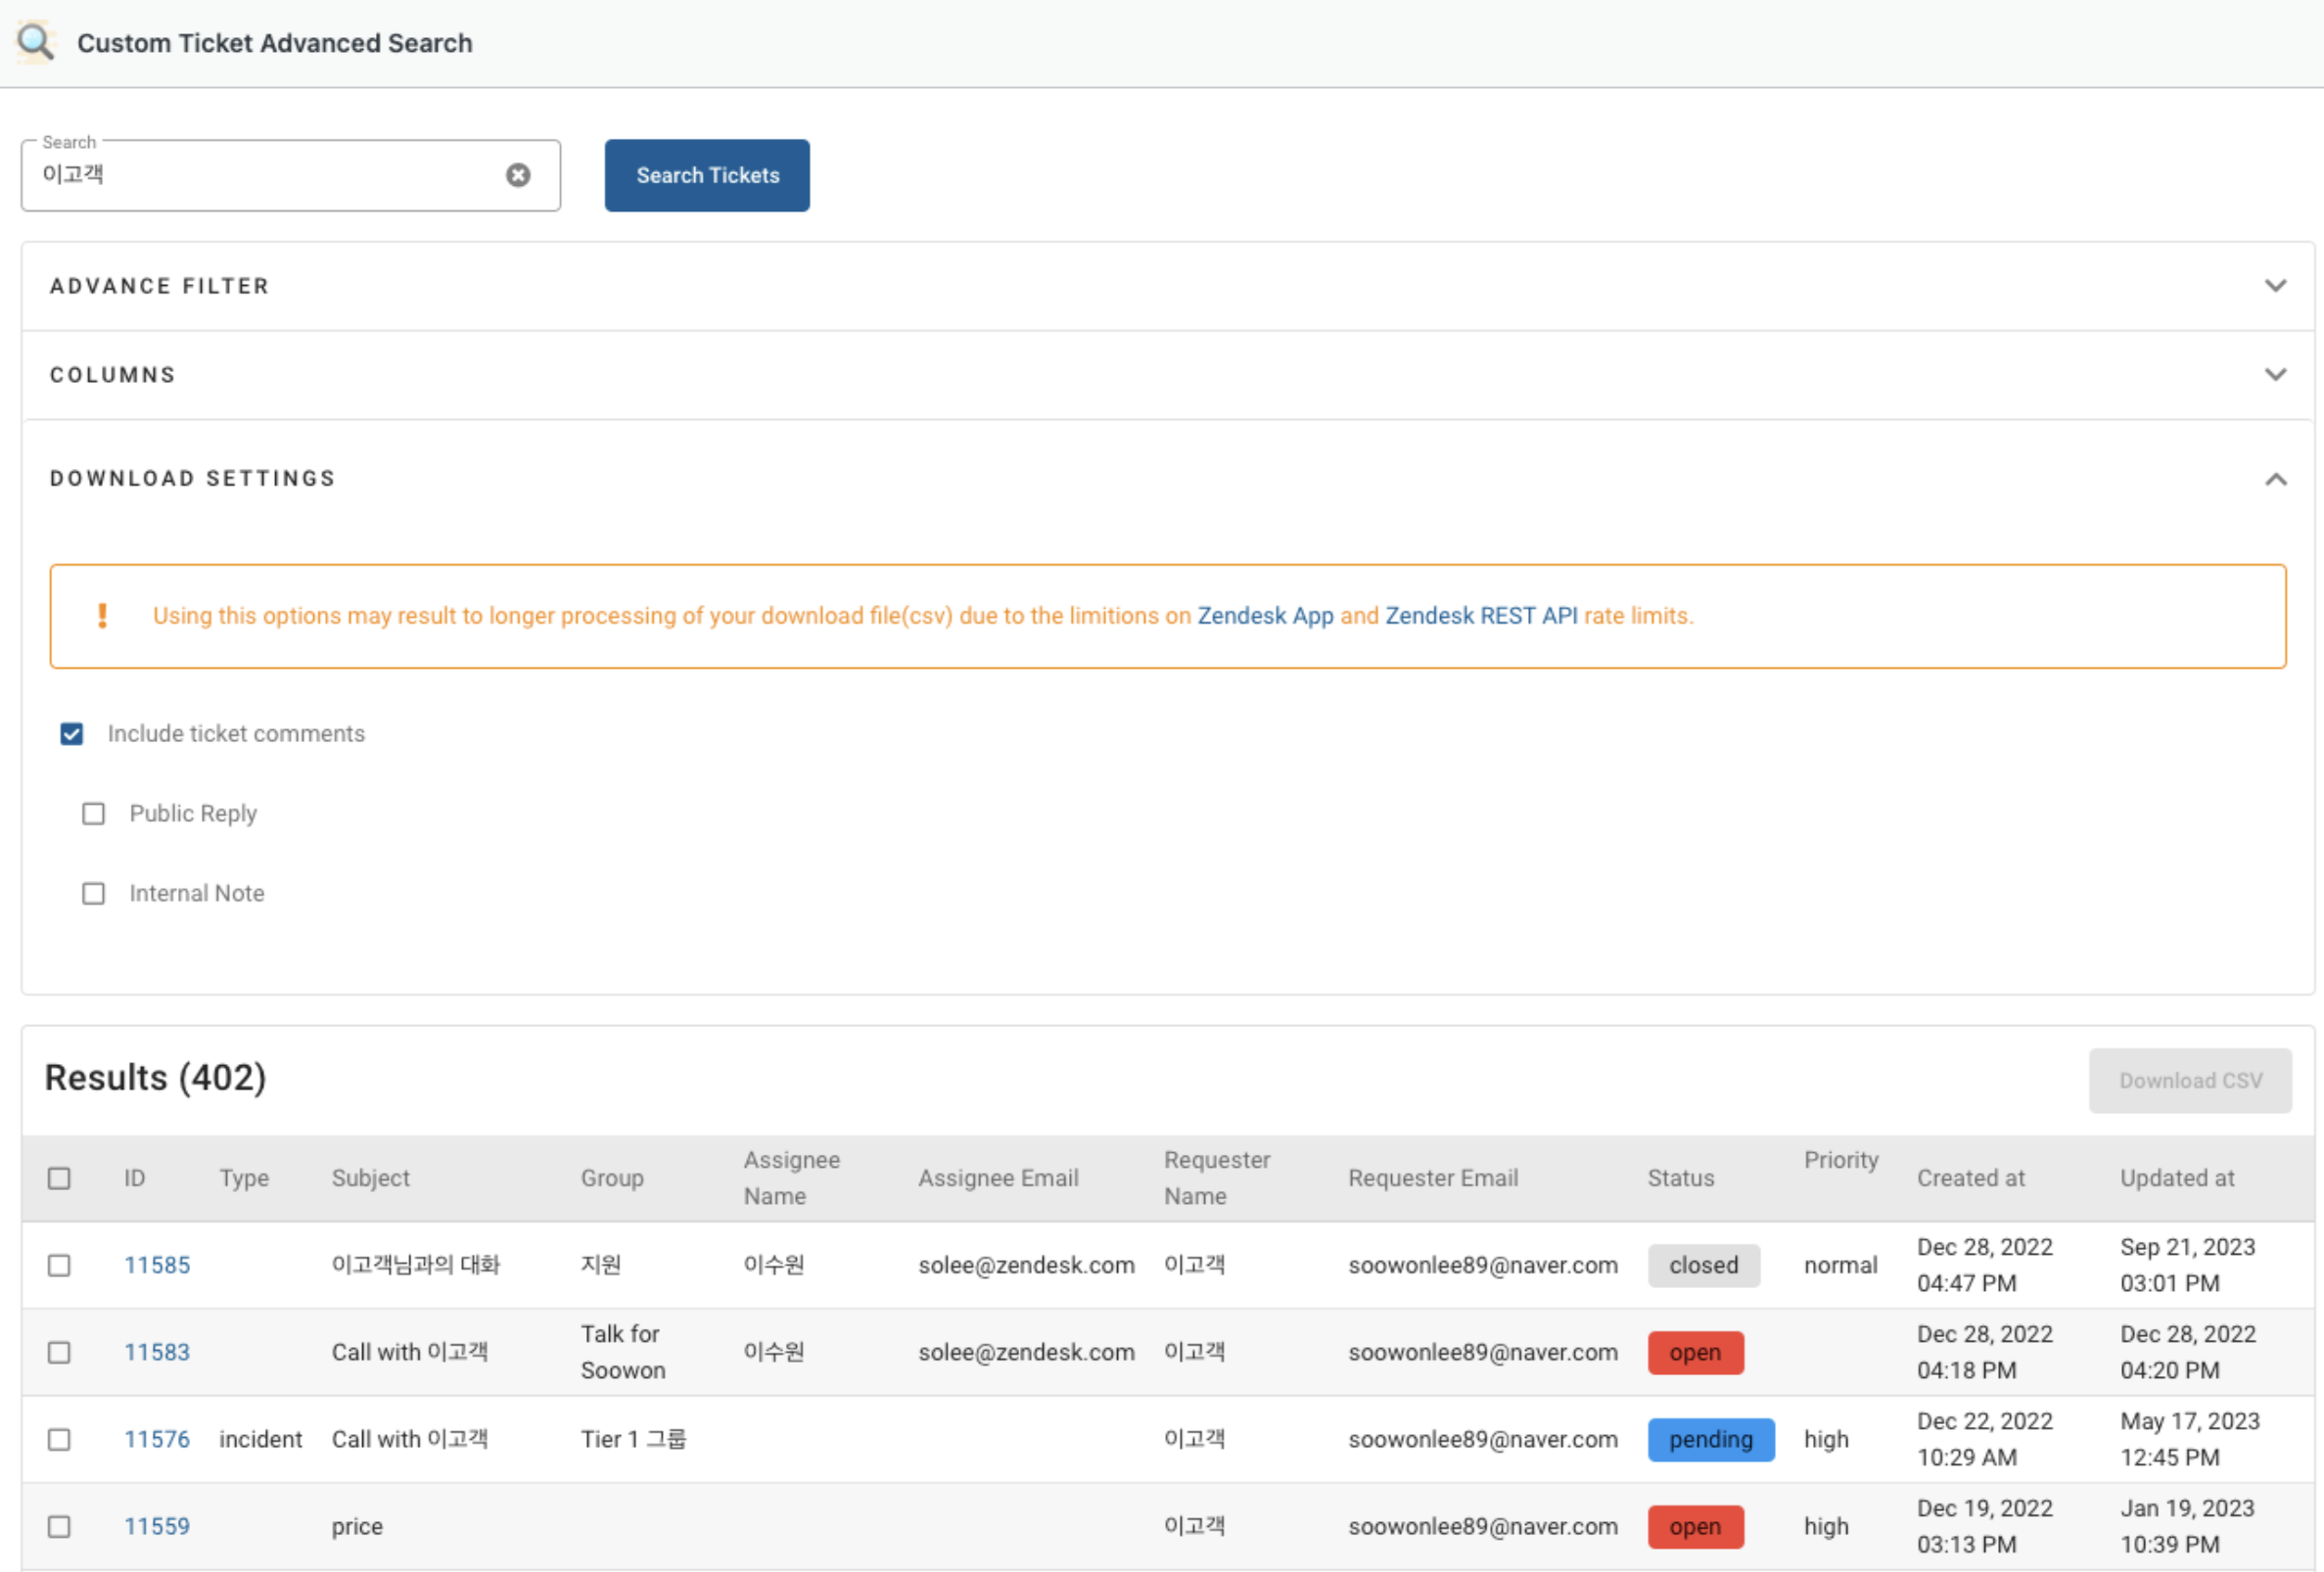
Task: Open ticket 11583 link
Action: 157,1352
